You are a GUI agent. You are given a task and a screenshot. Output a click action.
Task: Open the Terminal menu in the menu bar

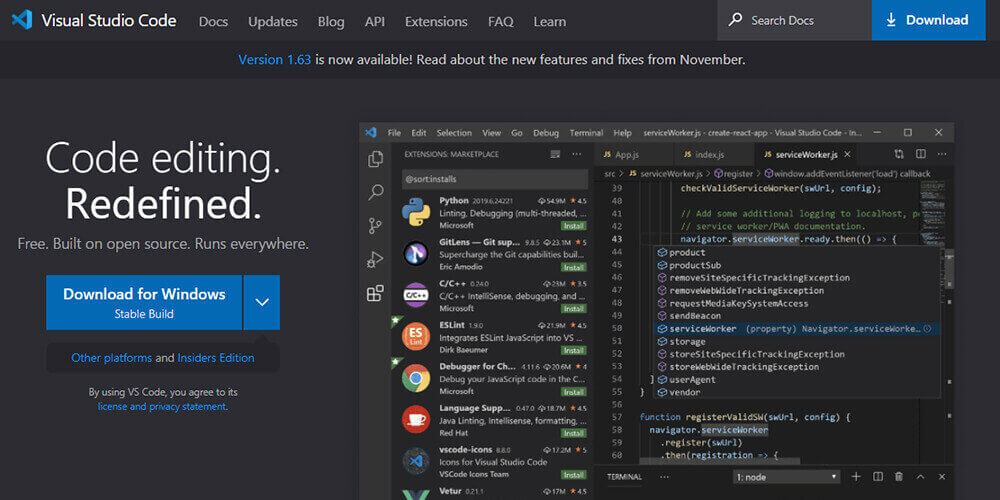(586, 133)
